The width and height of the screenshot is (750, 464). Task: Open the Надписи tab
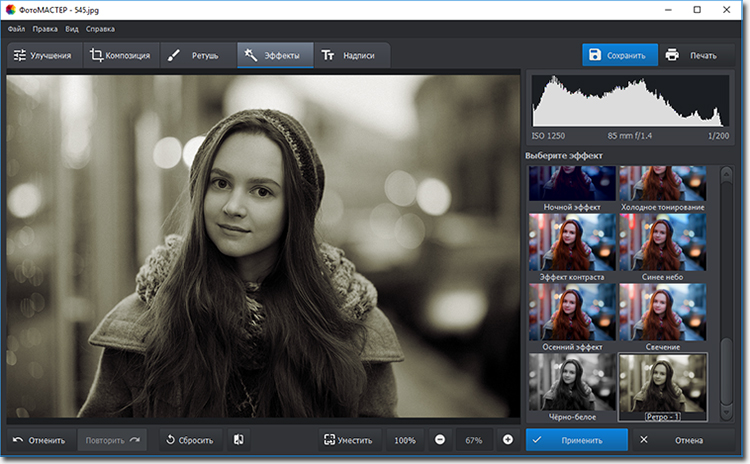[349, 55]
